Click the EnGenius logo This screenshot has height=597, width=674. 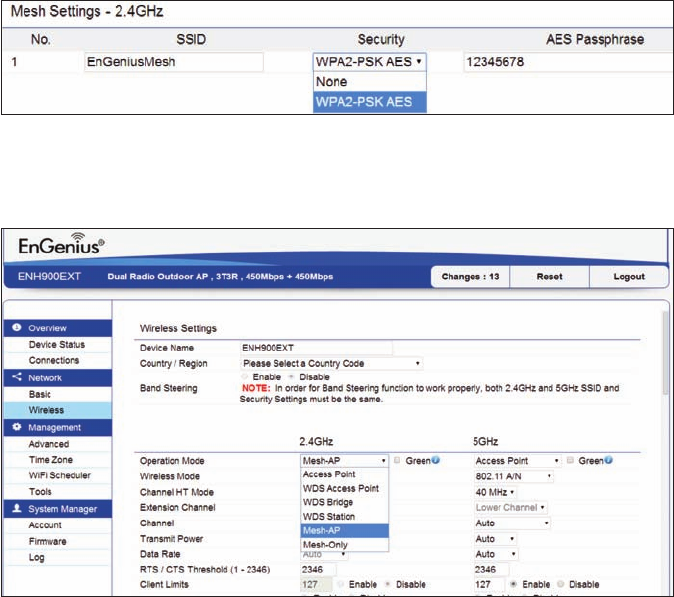61,244
